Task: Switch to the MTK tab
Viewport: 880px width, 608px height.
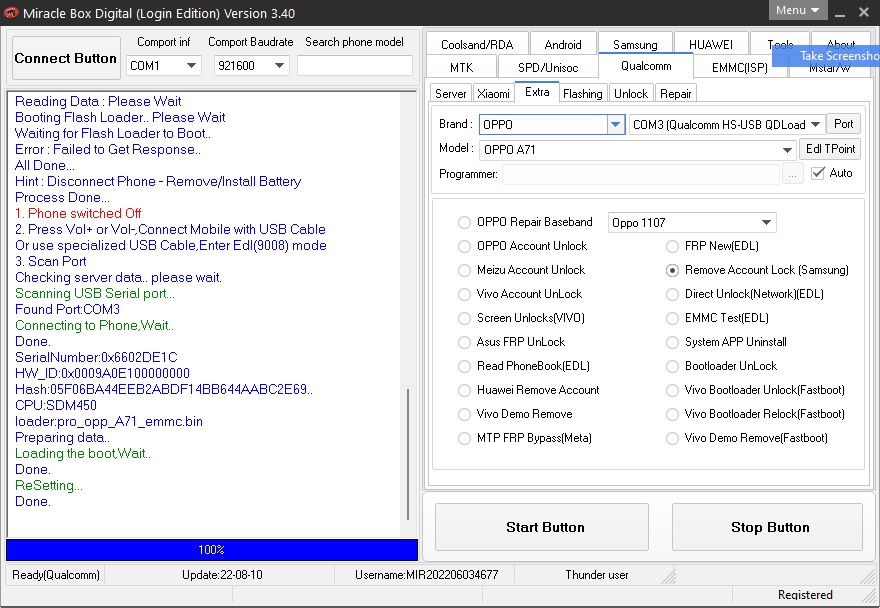Action: [461, 68]
